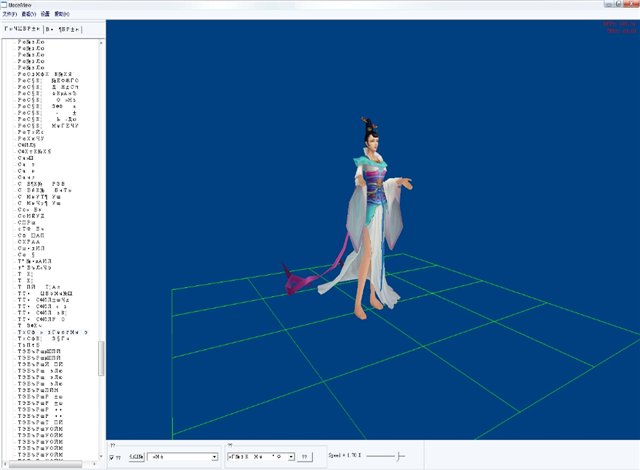Open the 设置 Settings menu
This screenshot has height=470, width=640.
(x=45, y=14)
